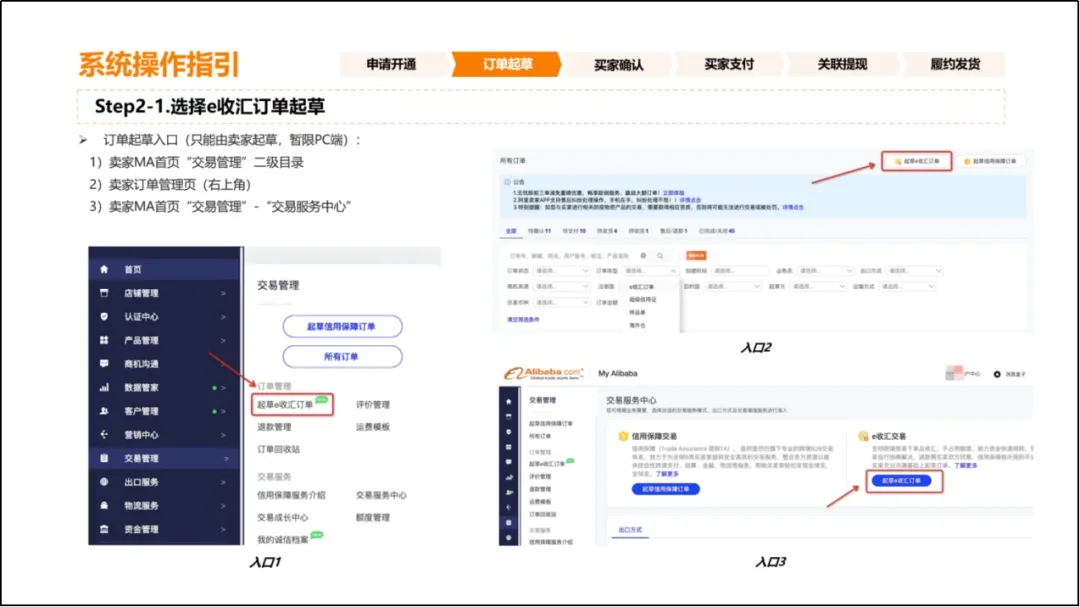Switch to the 买家支付 ribbon tab
This screenshot has height=607, width=1080.
[x=727, y=63]
